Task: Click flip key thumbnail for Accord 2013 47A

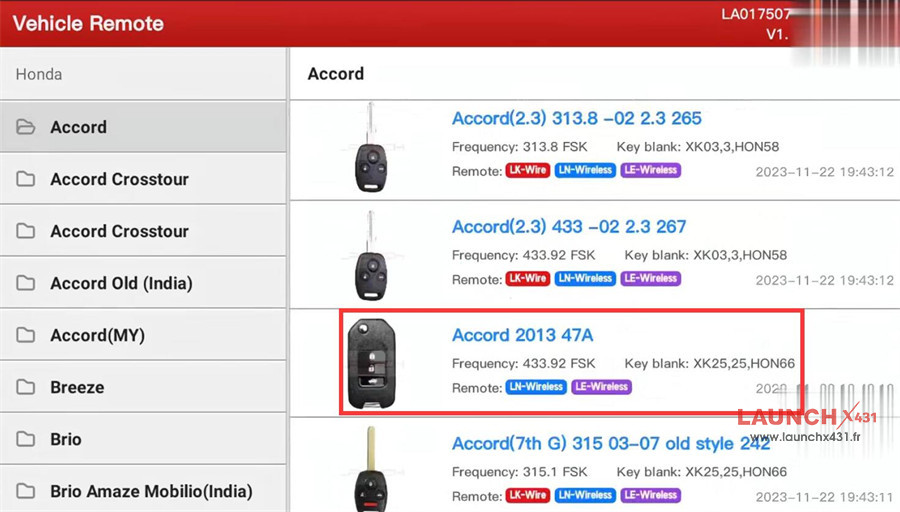Action: [371, 363]
